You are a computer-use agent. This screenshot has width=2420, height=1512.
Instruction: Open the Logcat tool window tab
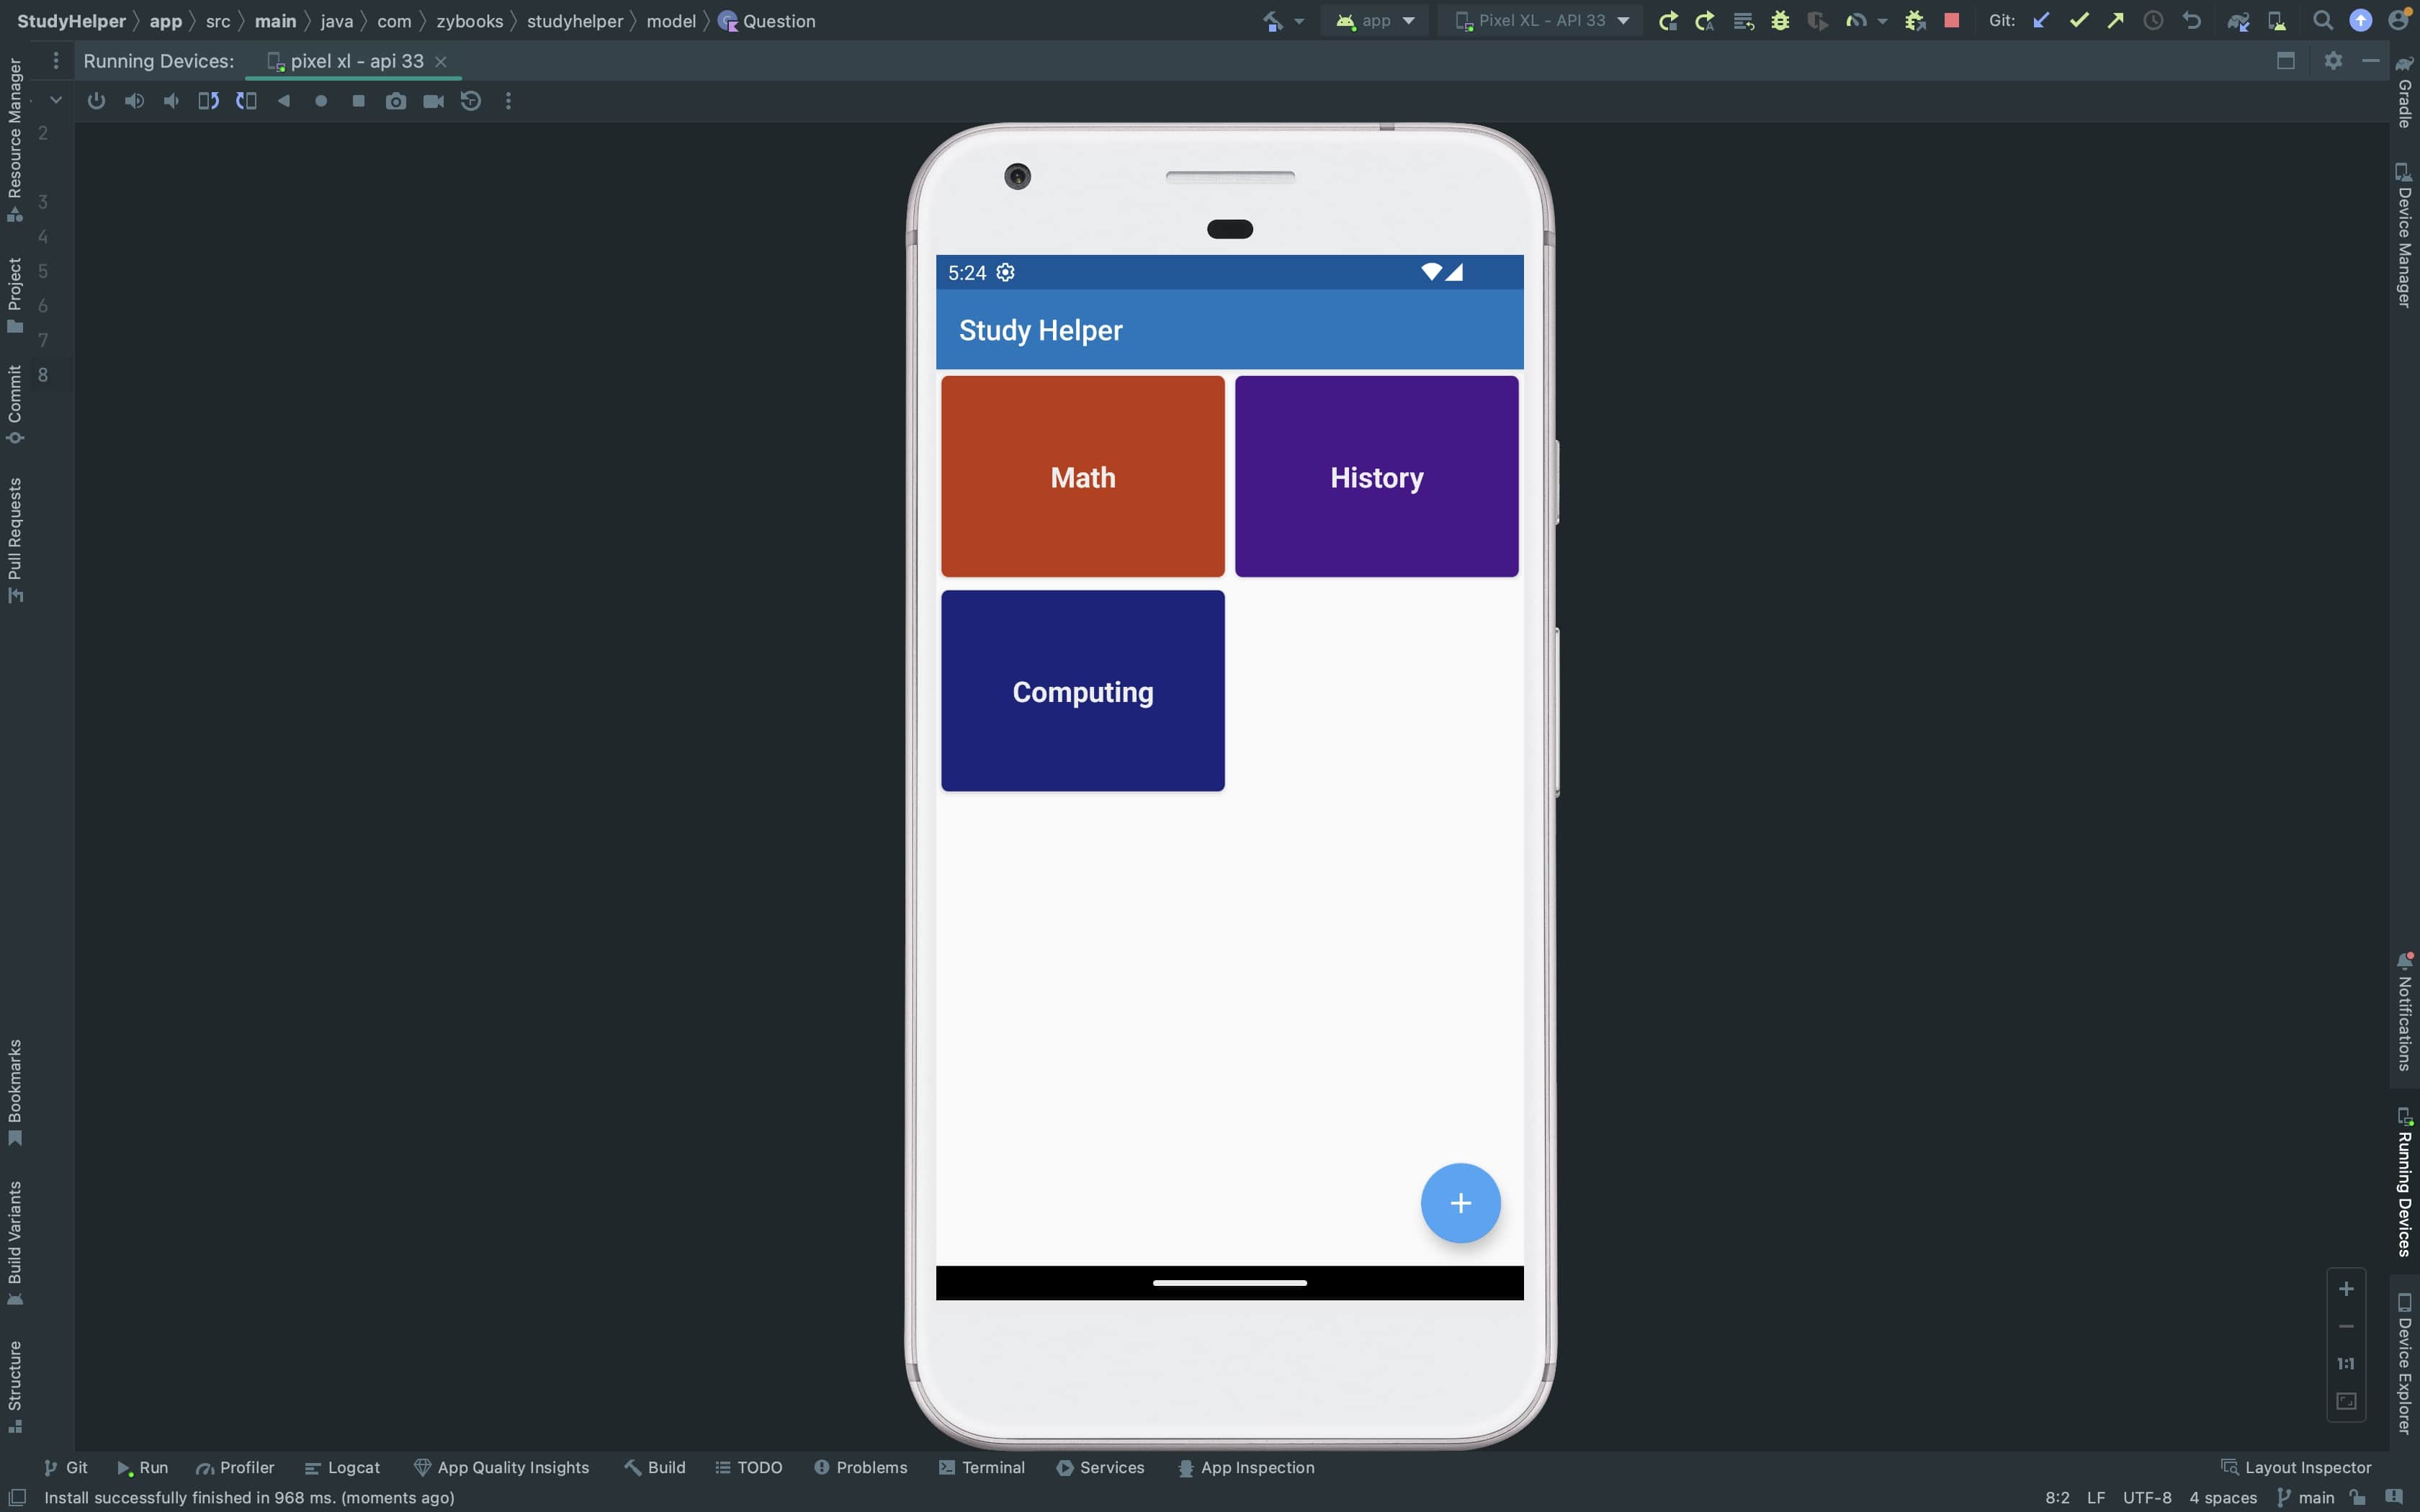[x=342, y=1467]
